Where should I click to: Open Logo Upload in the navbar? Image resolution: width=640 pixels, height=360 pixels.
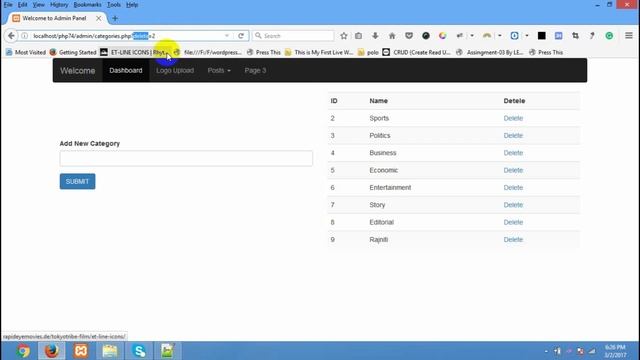point(175,71)
